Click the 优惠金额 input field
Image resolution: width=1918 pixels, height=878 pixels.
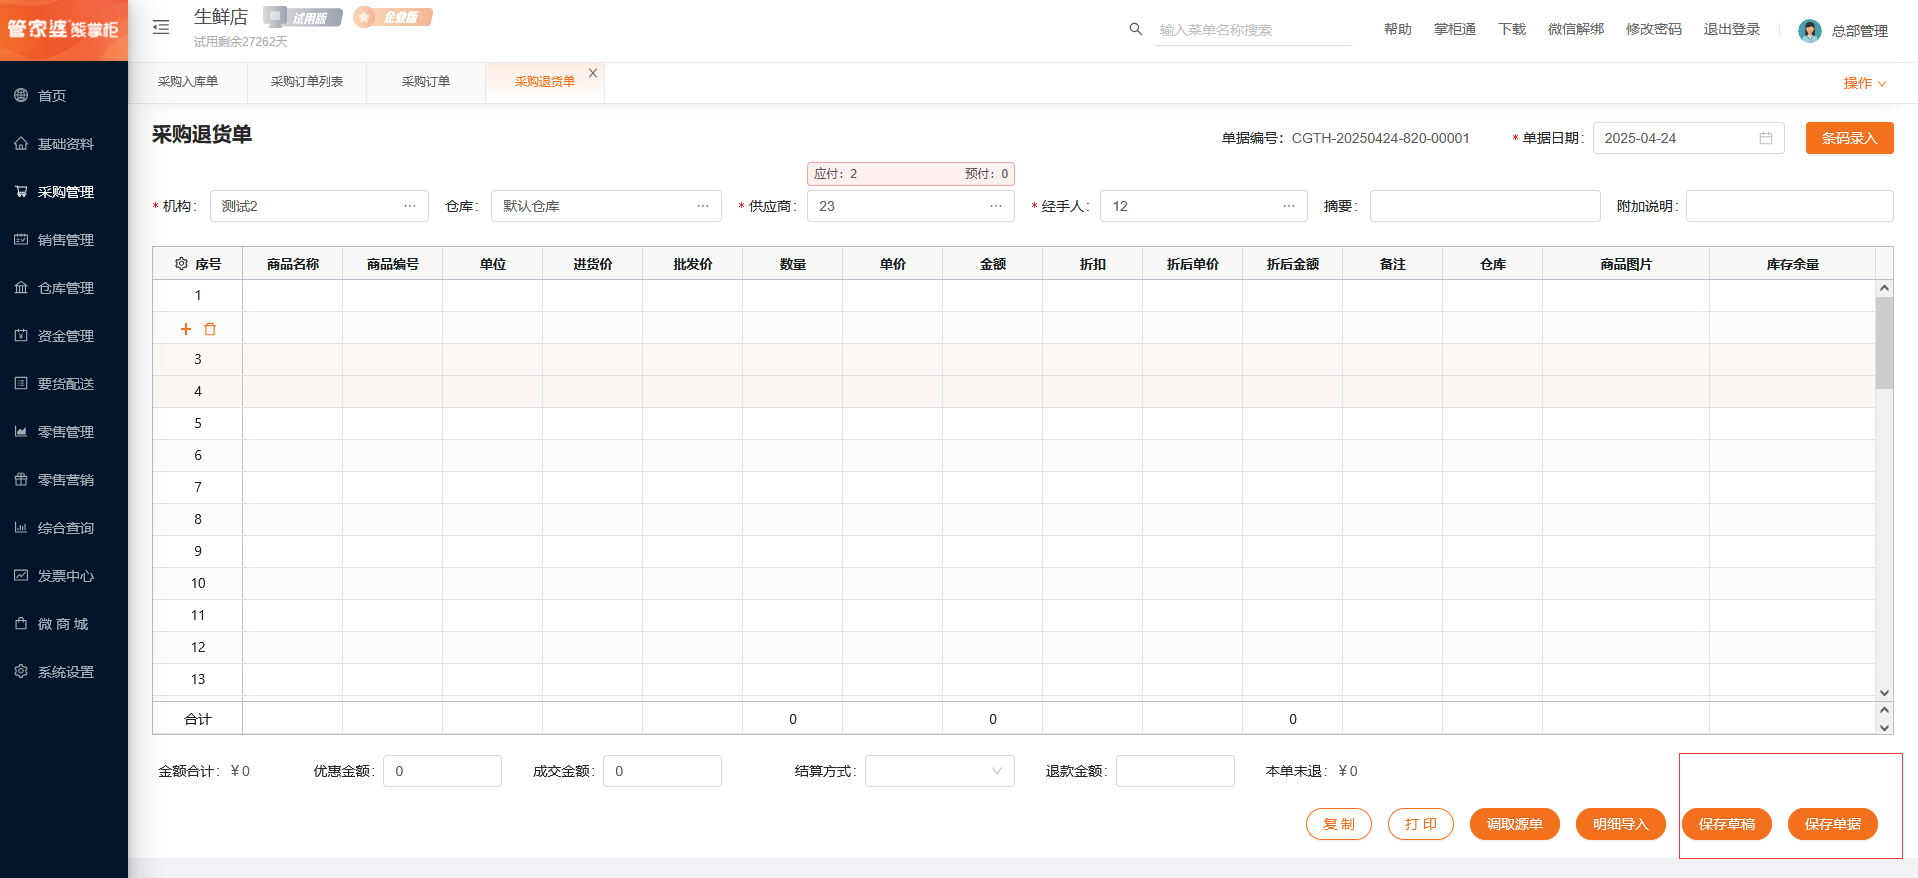coord(442,771)
